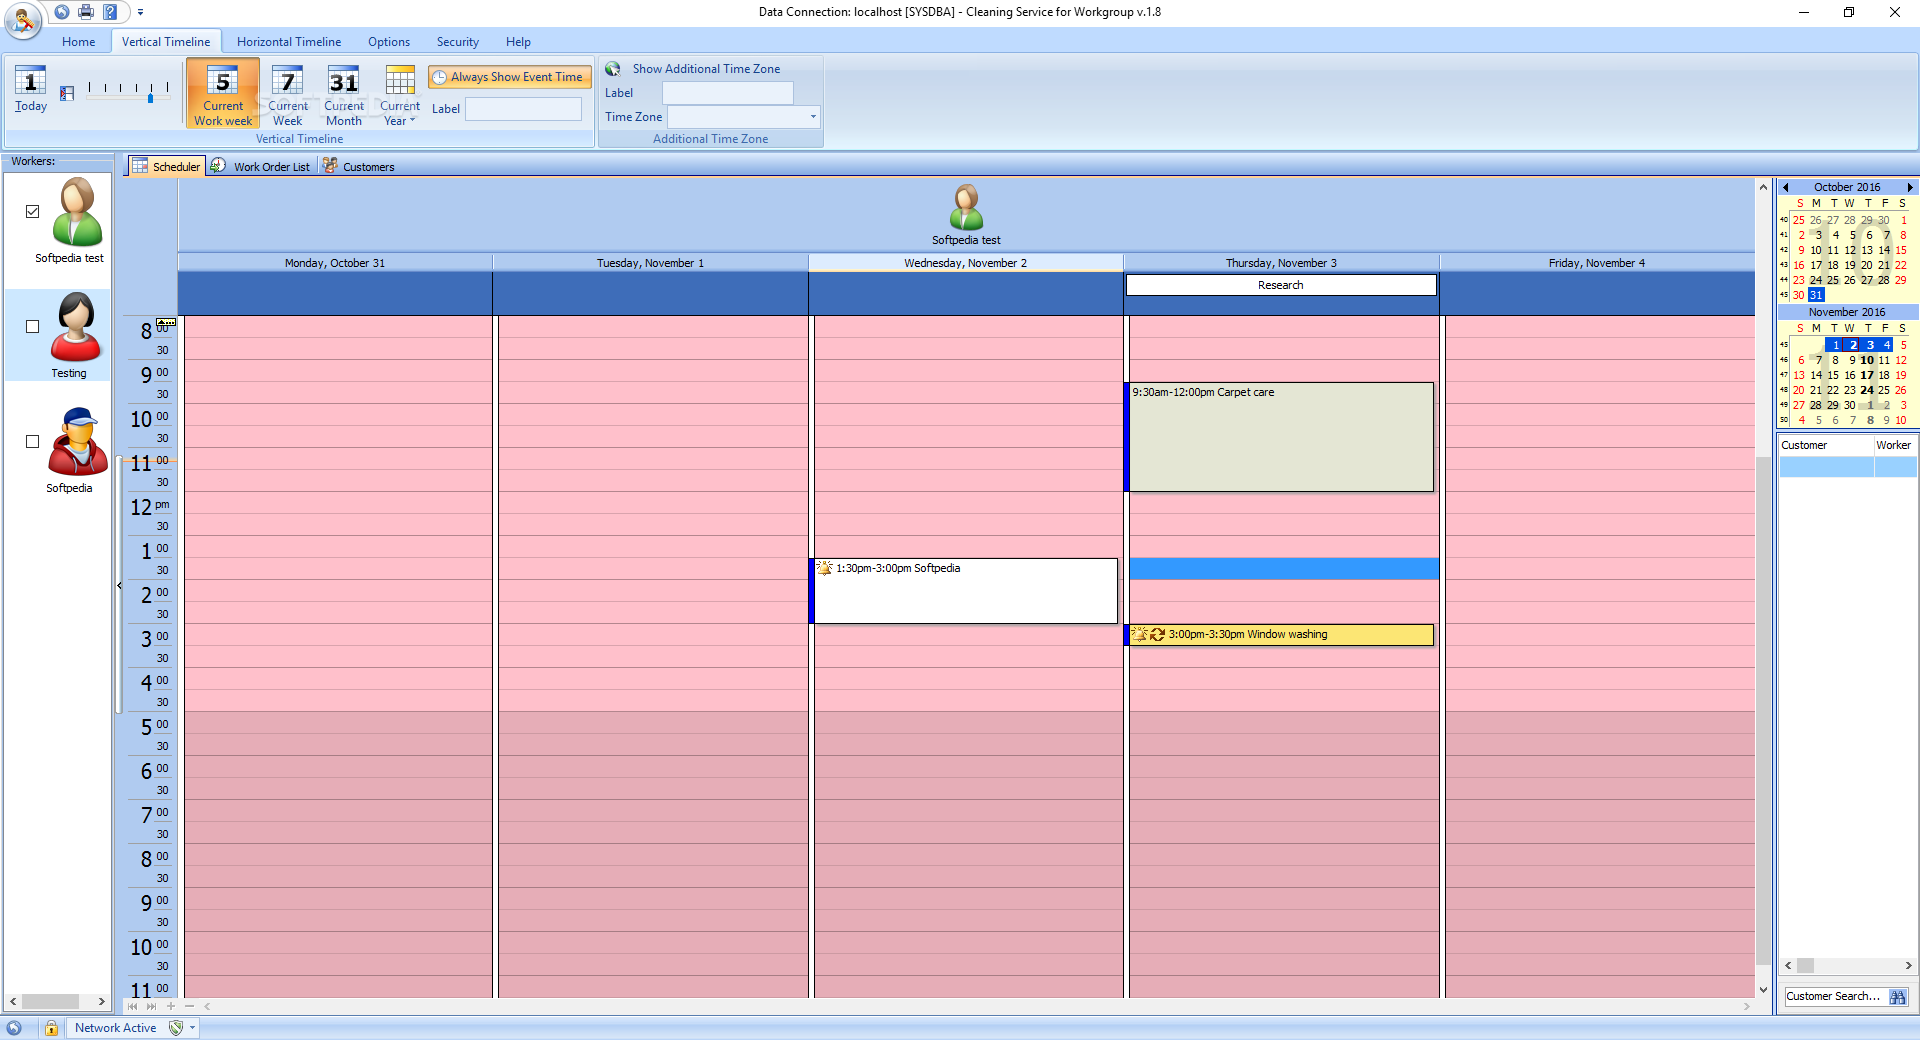Click the refresh icon in quick access toolbar
Screen dimensions: 1920x1040
62,12
